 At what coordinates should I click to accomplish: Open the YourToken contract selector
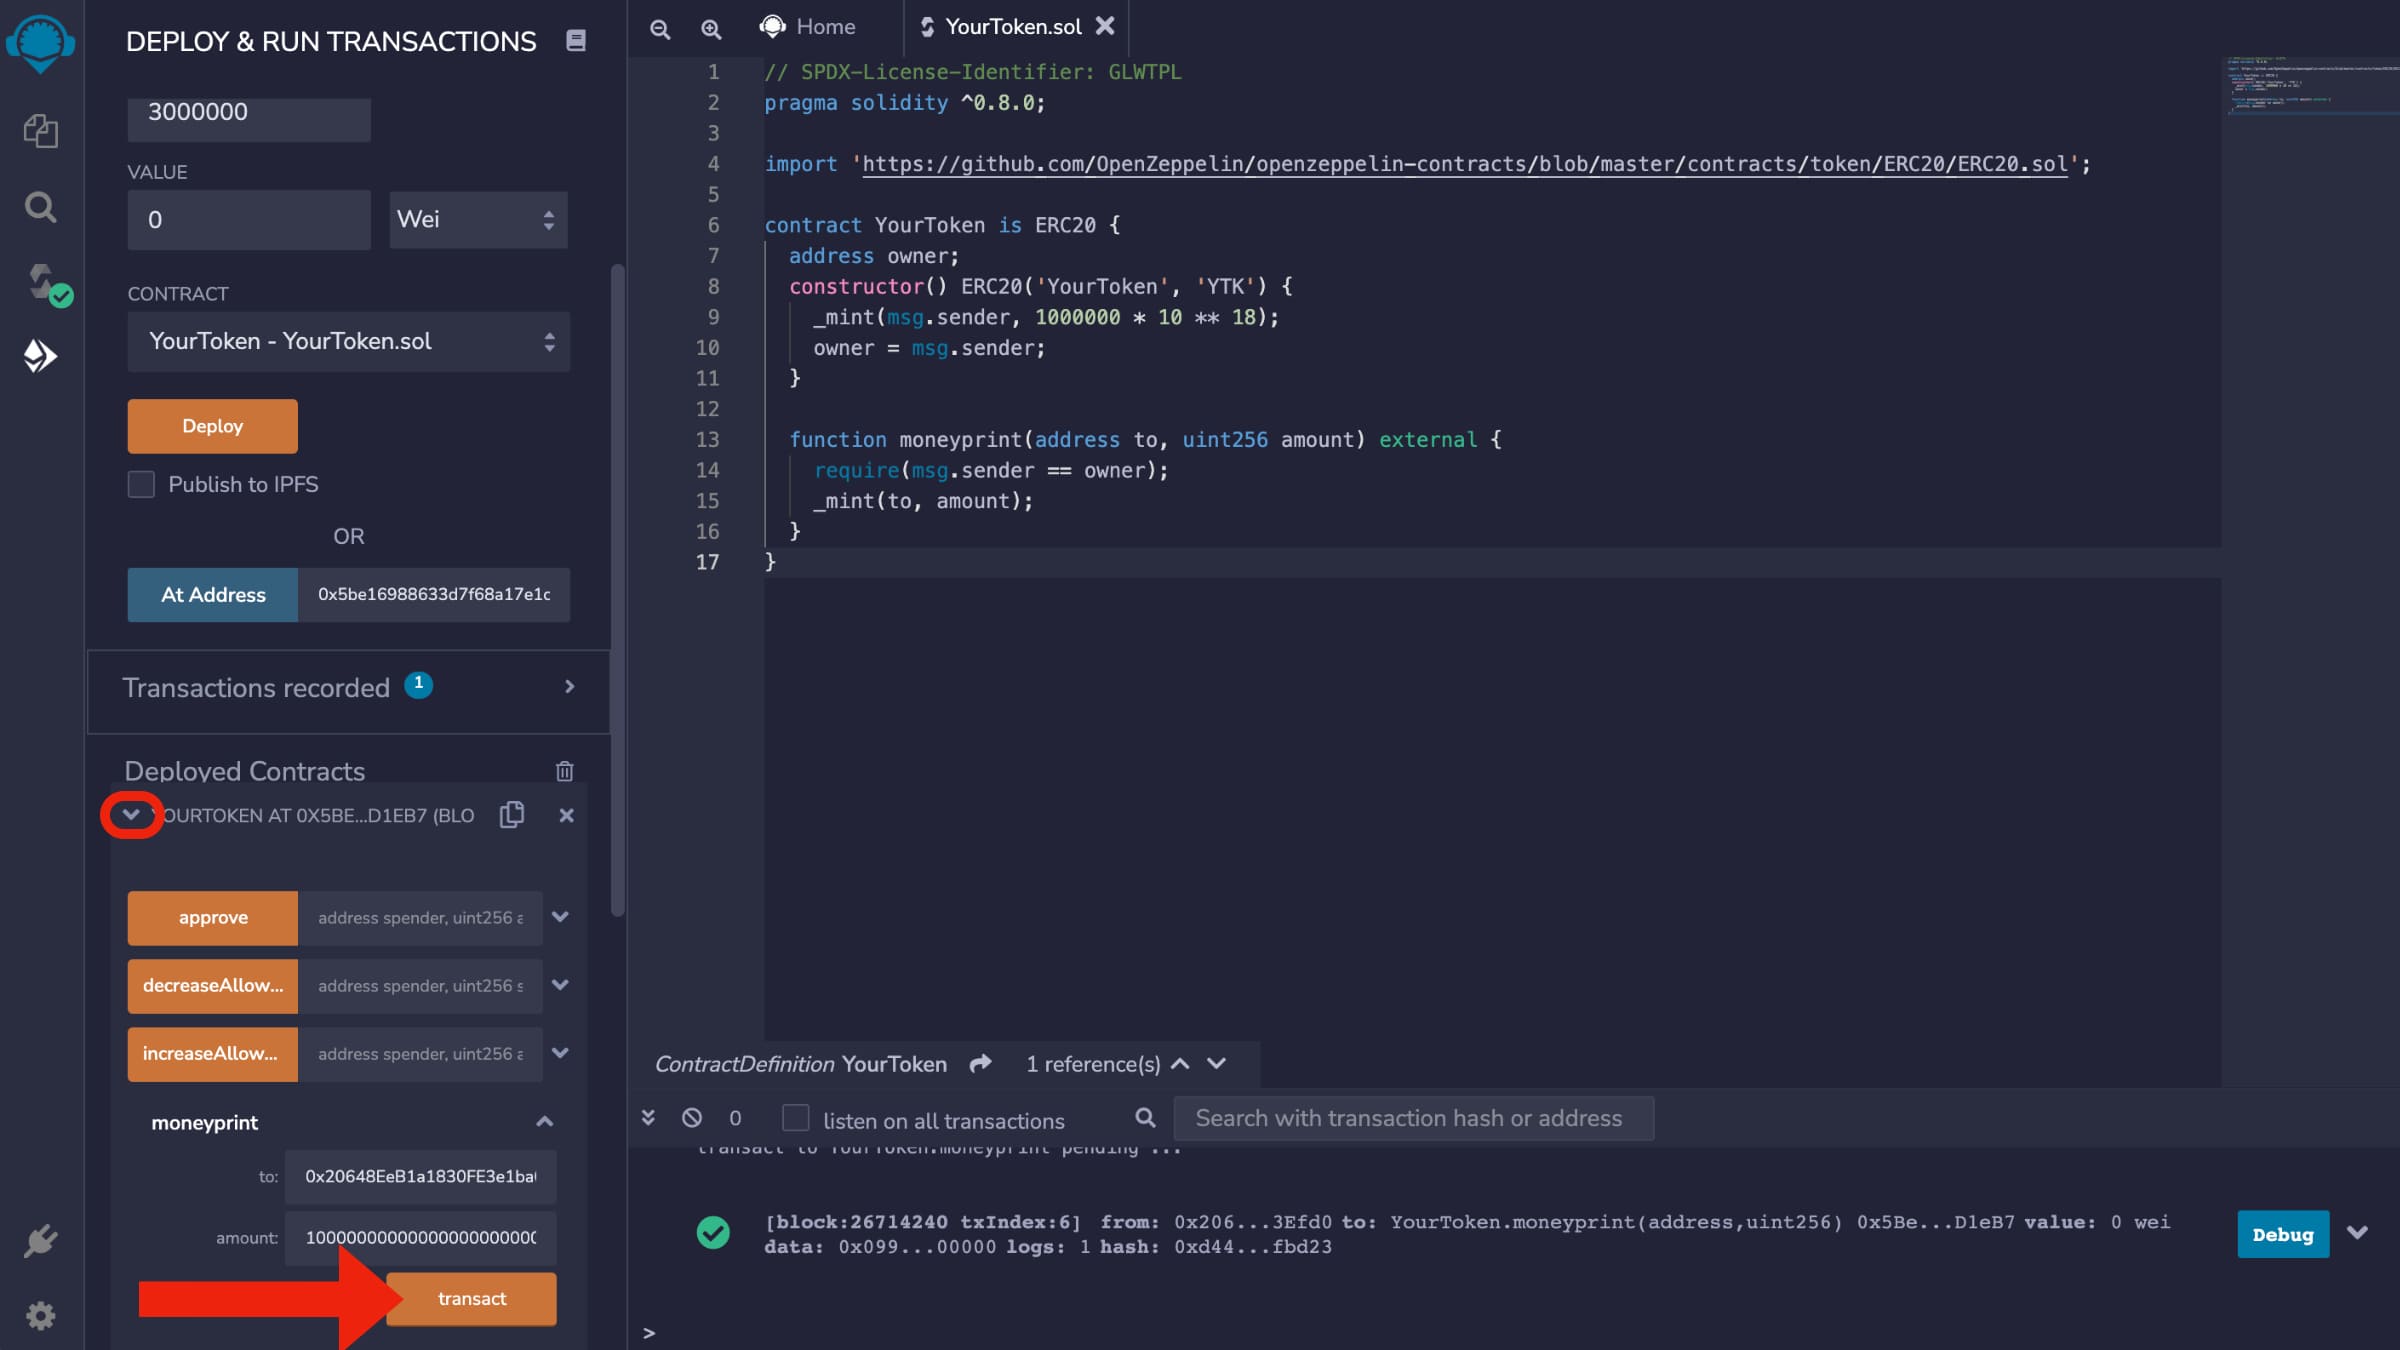[348, 342]
